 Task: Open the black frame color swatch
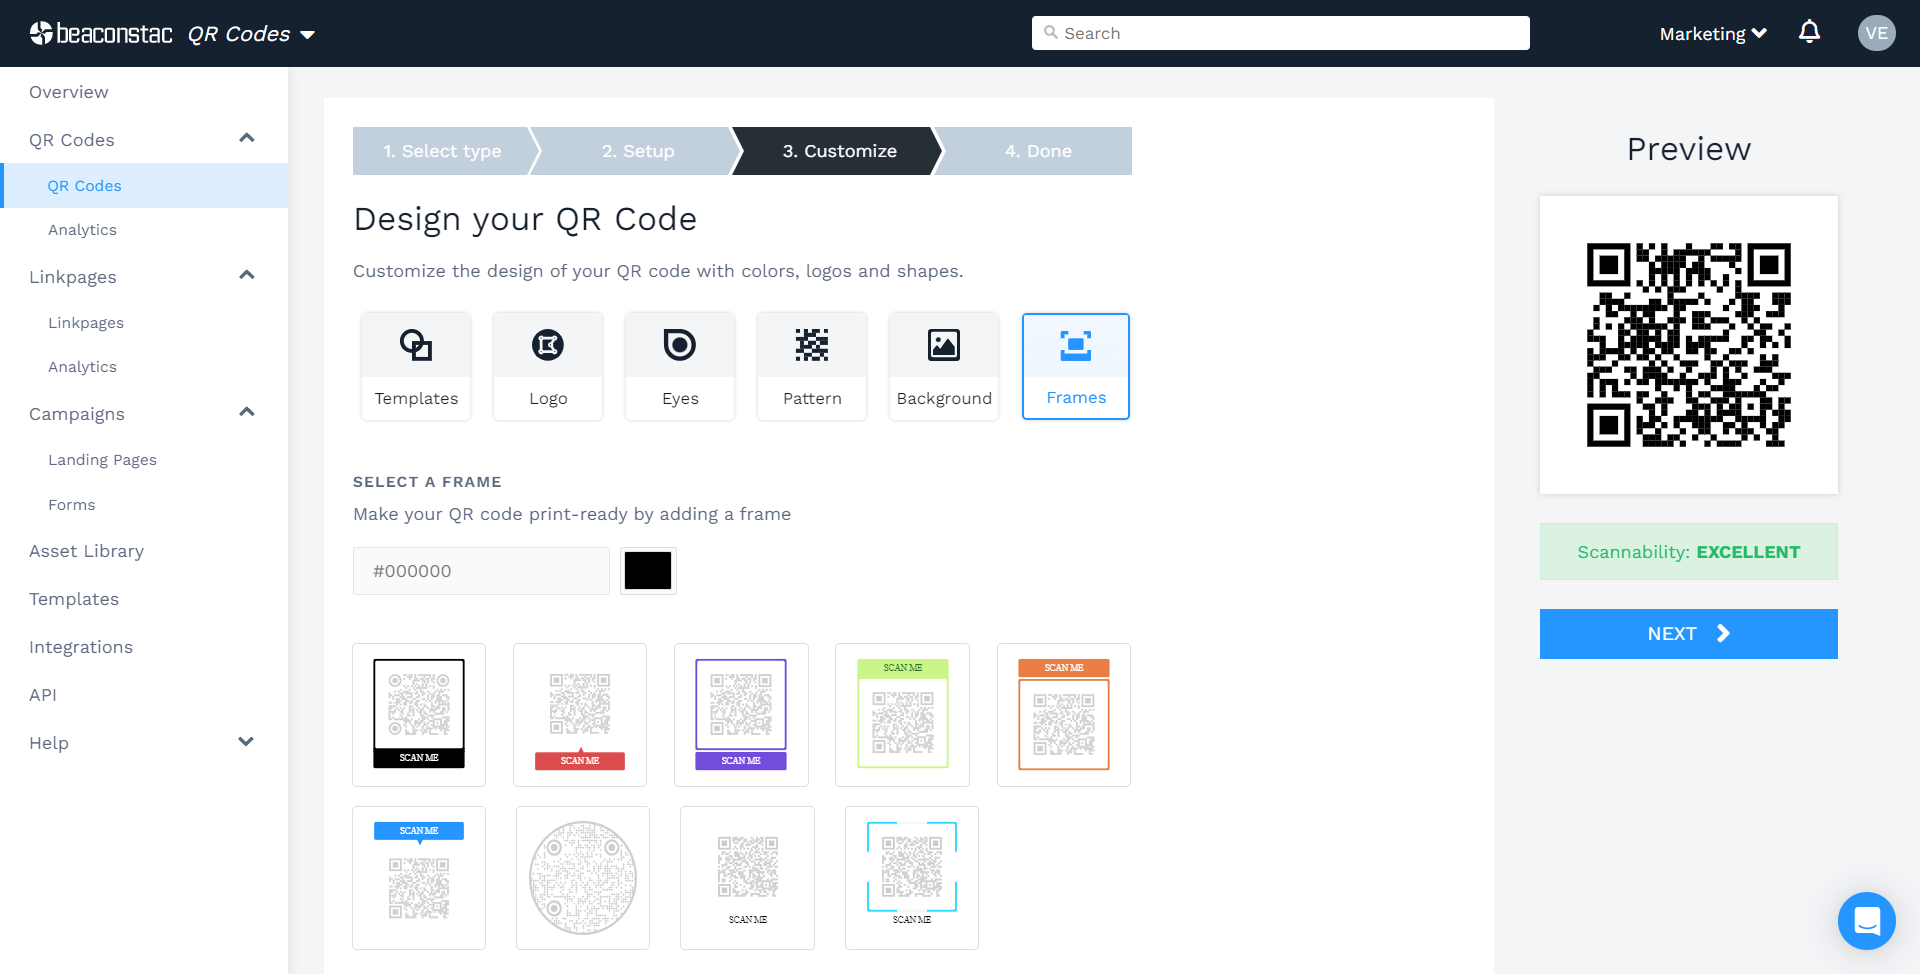(648, 570)
